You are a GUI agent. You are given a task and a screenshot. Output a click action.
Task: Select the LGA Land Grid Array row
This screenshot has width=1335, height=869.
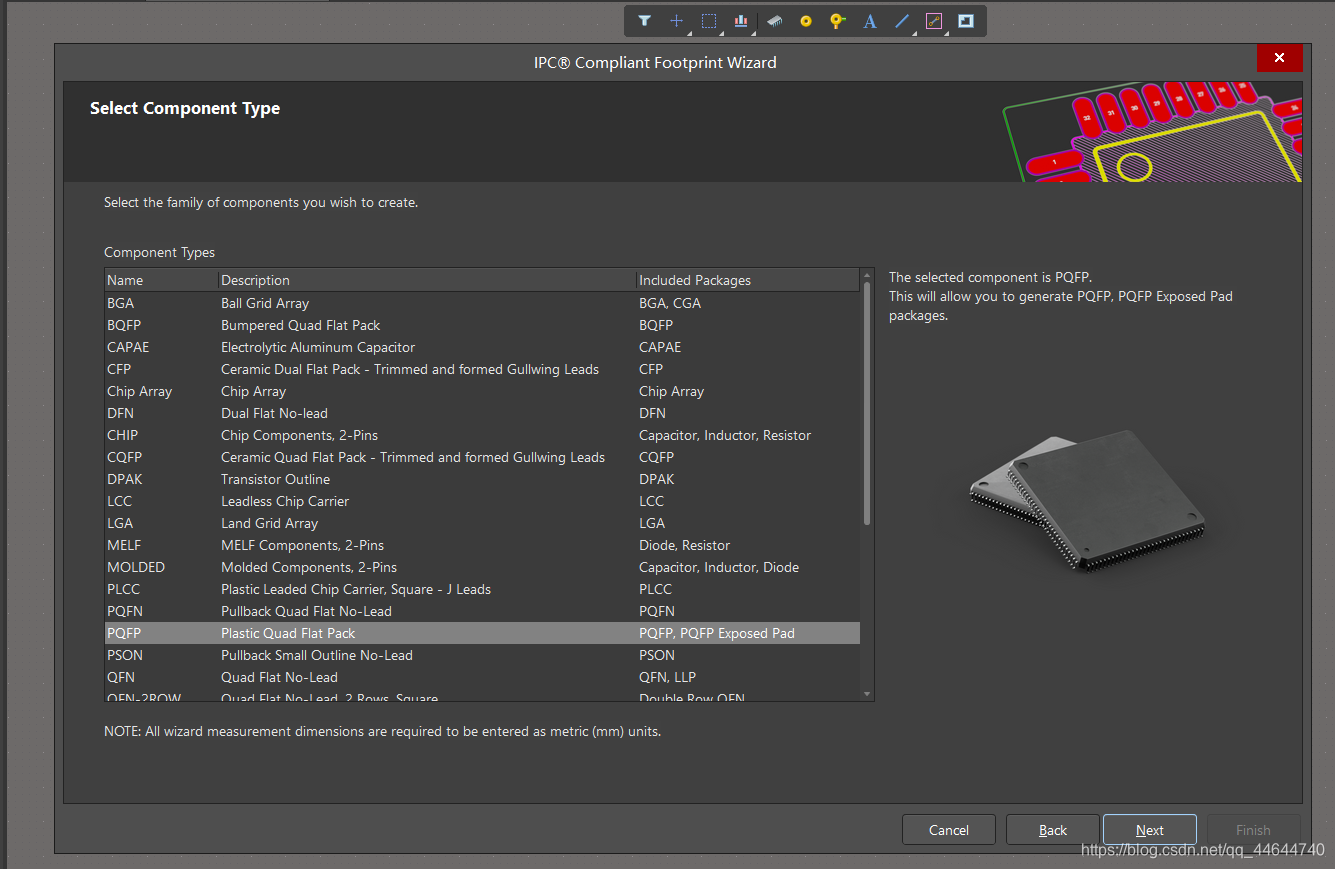482,523
